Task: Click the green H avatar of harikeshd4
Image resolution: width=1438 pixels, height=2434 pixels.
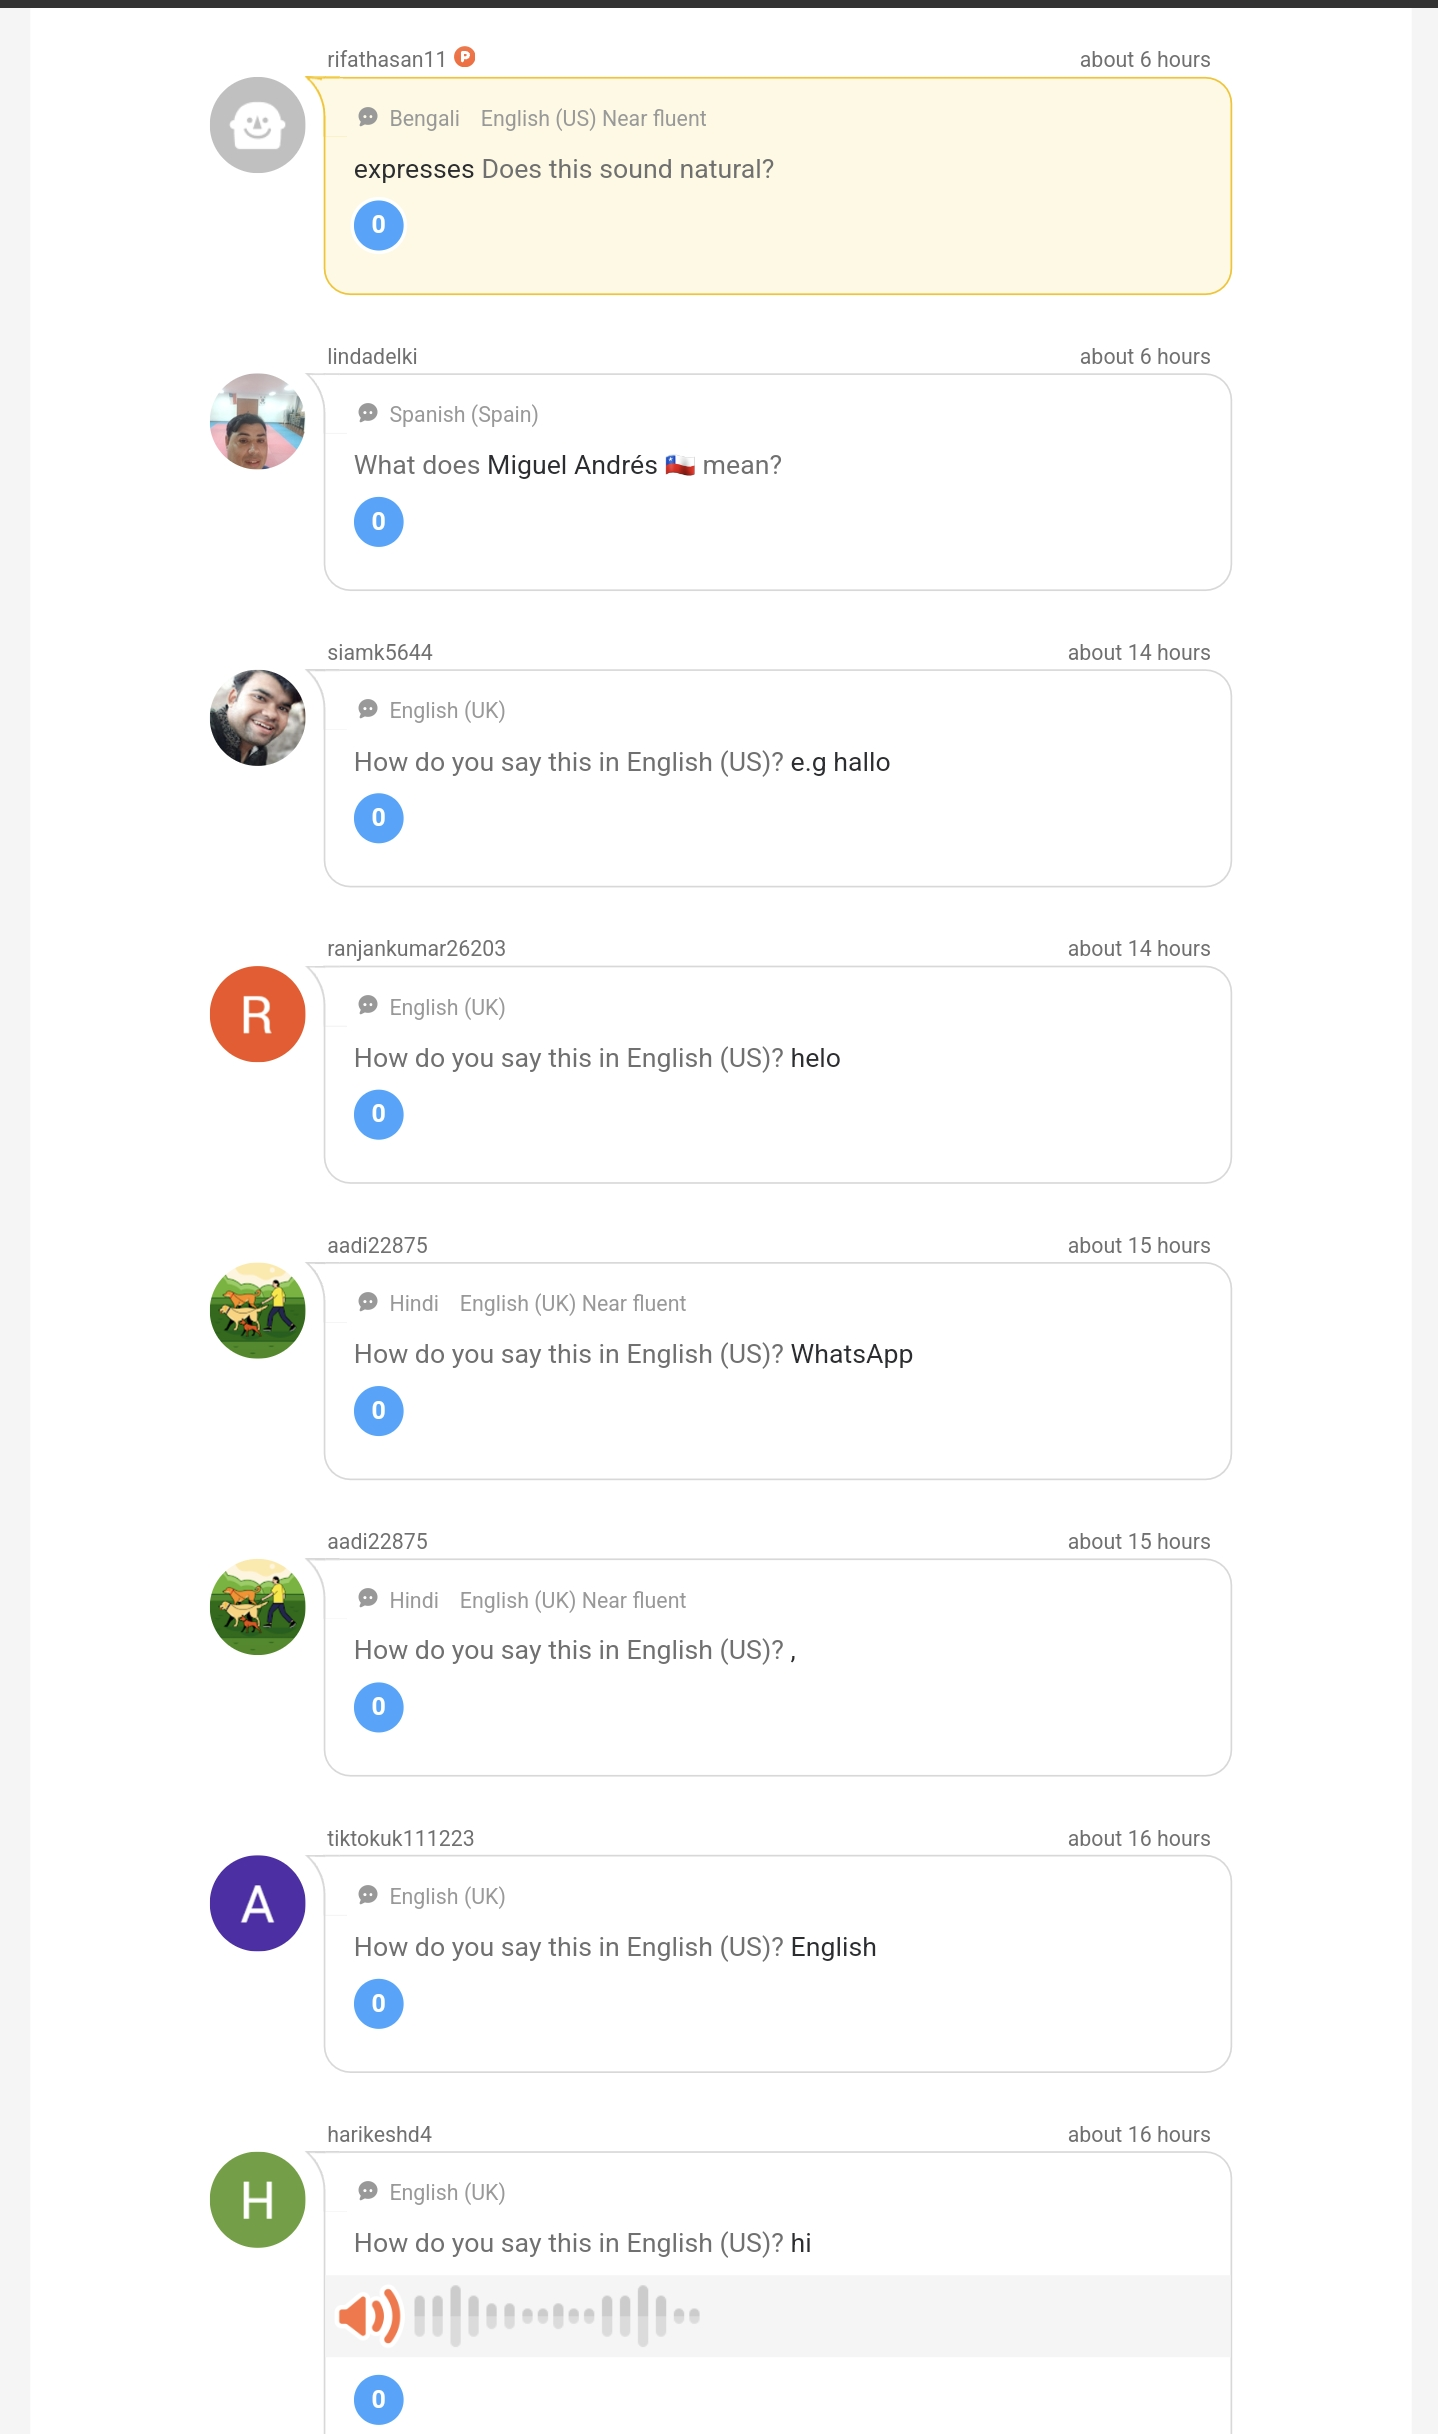Action: pyautogui.click(x=257, y=2200)
